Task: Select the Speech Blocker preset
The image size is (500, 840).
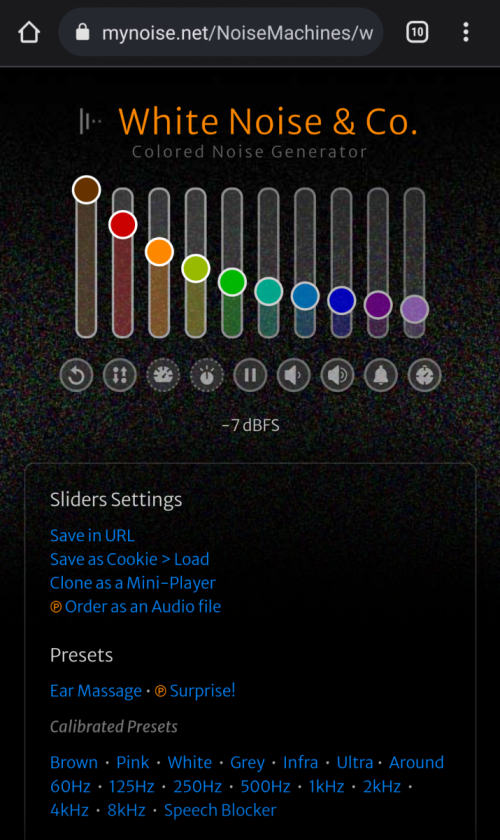Action: 220,810
